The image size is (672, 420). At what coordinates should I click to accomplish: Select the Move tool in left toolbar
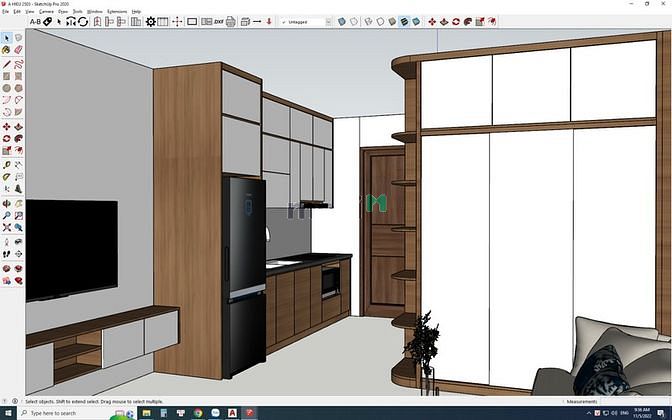(x=6, y=127)
